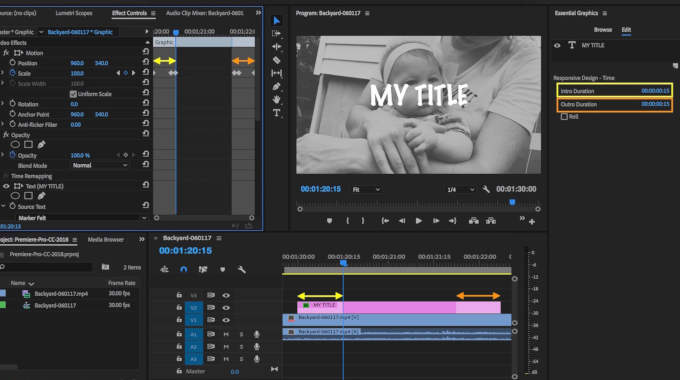
Task: Go to In point in Program monitor
Action: [x=385, y=221]
